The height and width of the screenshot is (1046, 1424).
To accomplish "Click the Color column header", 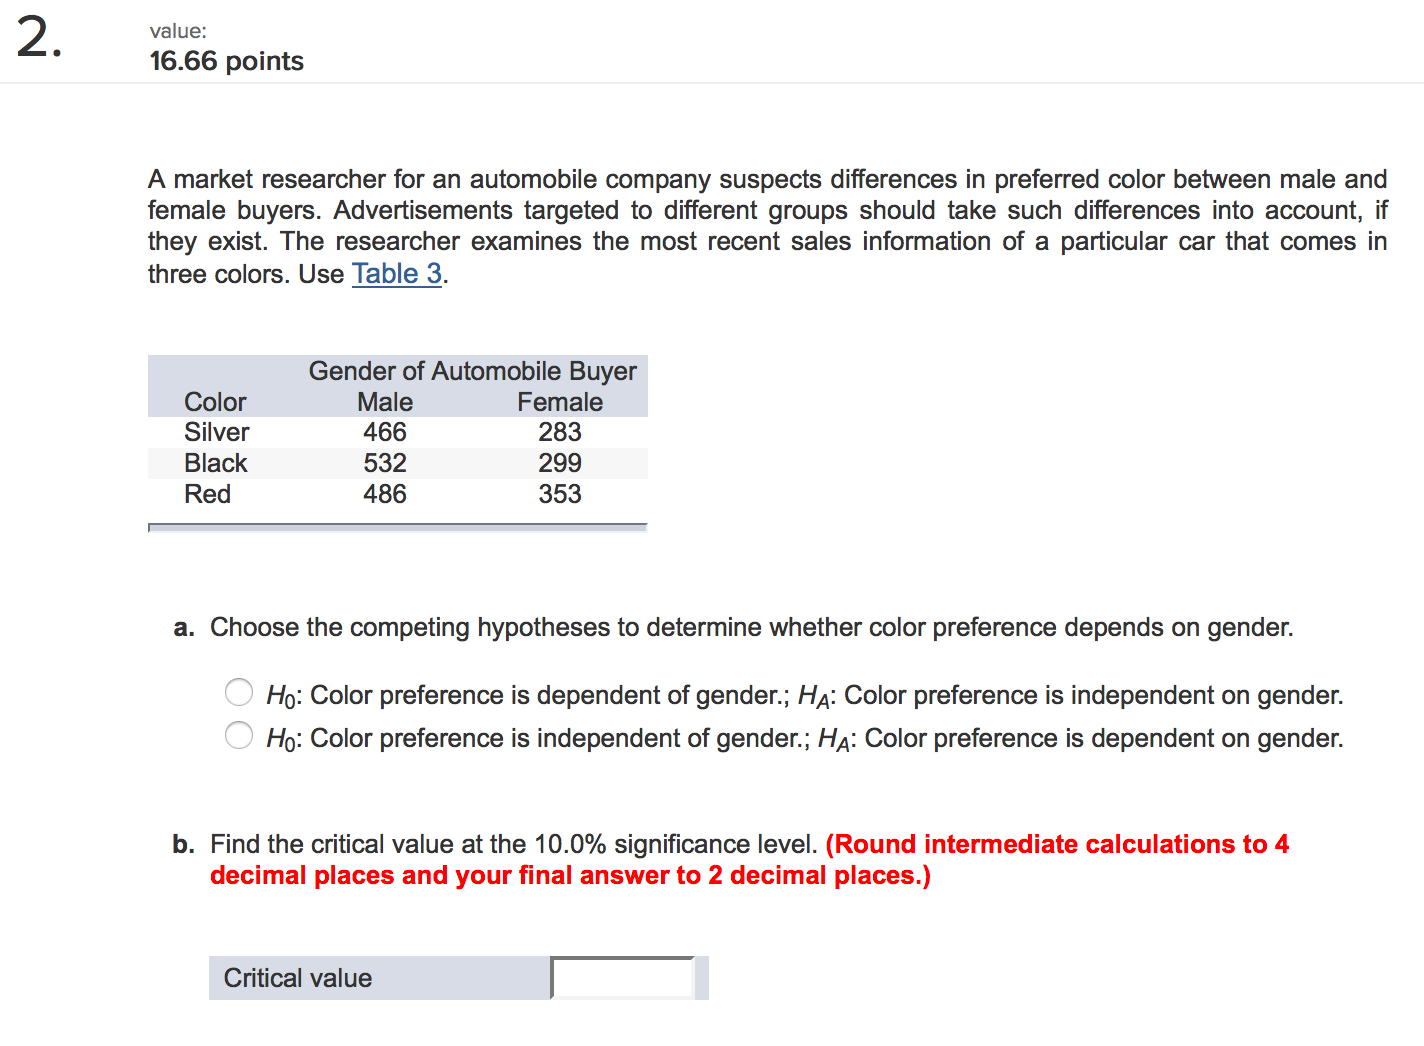I will [215, 402].
